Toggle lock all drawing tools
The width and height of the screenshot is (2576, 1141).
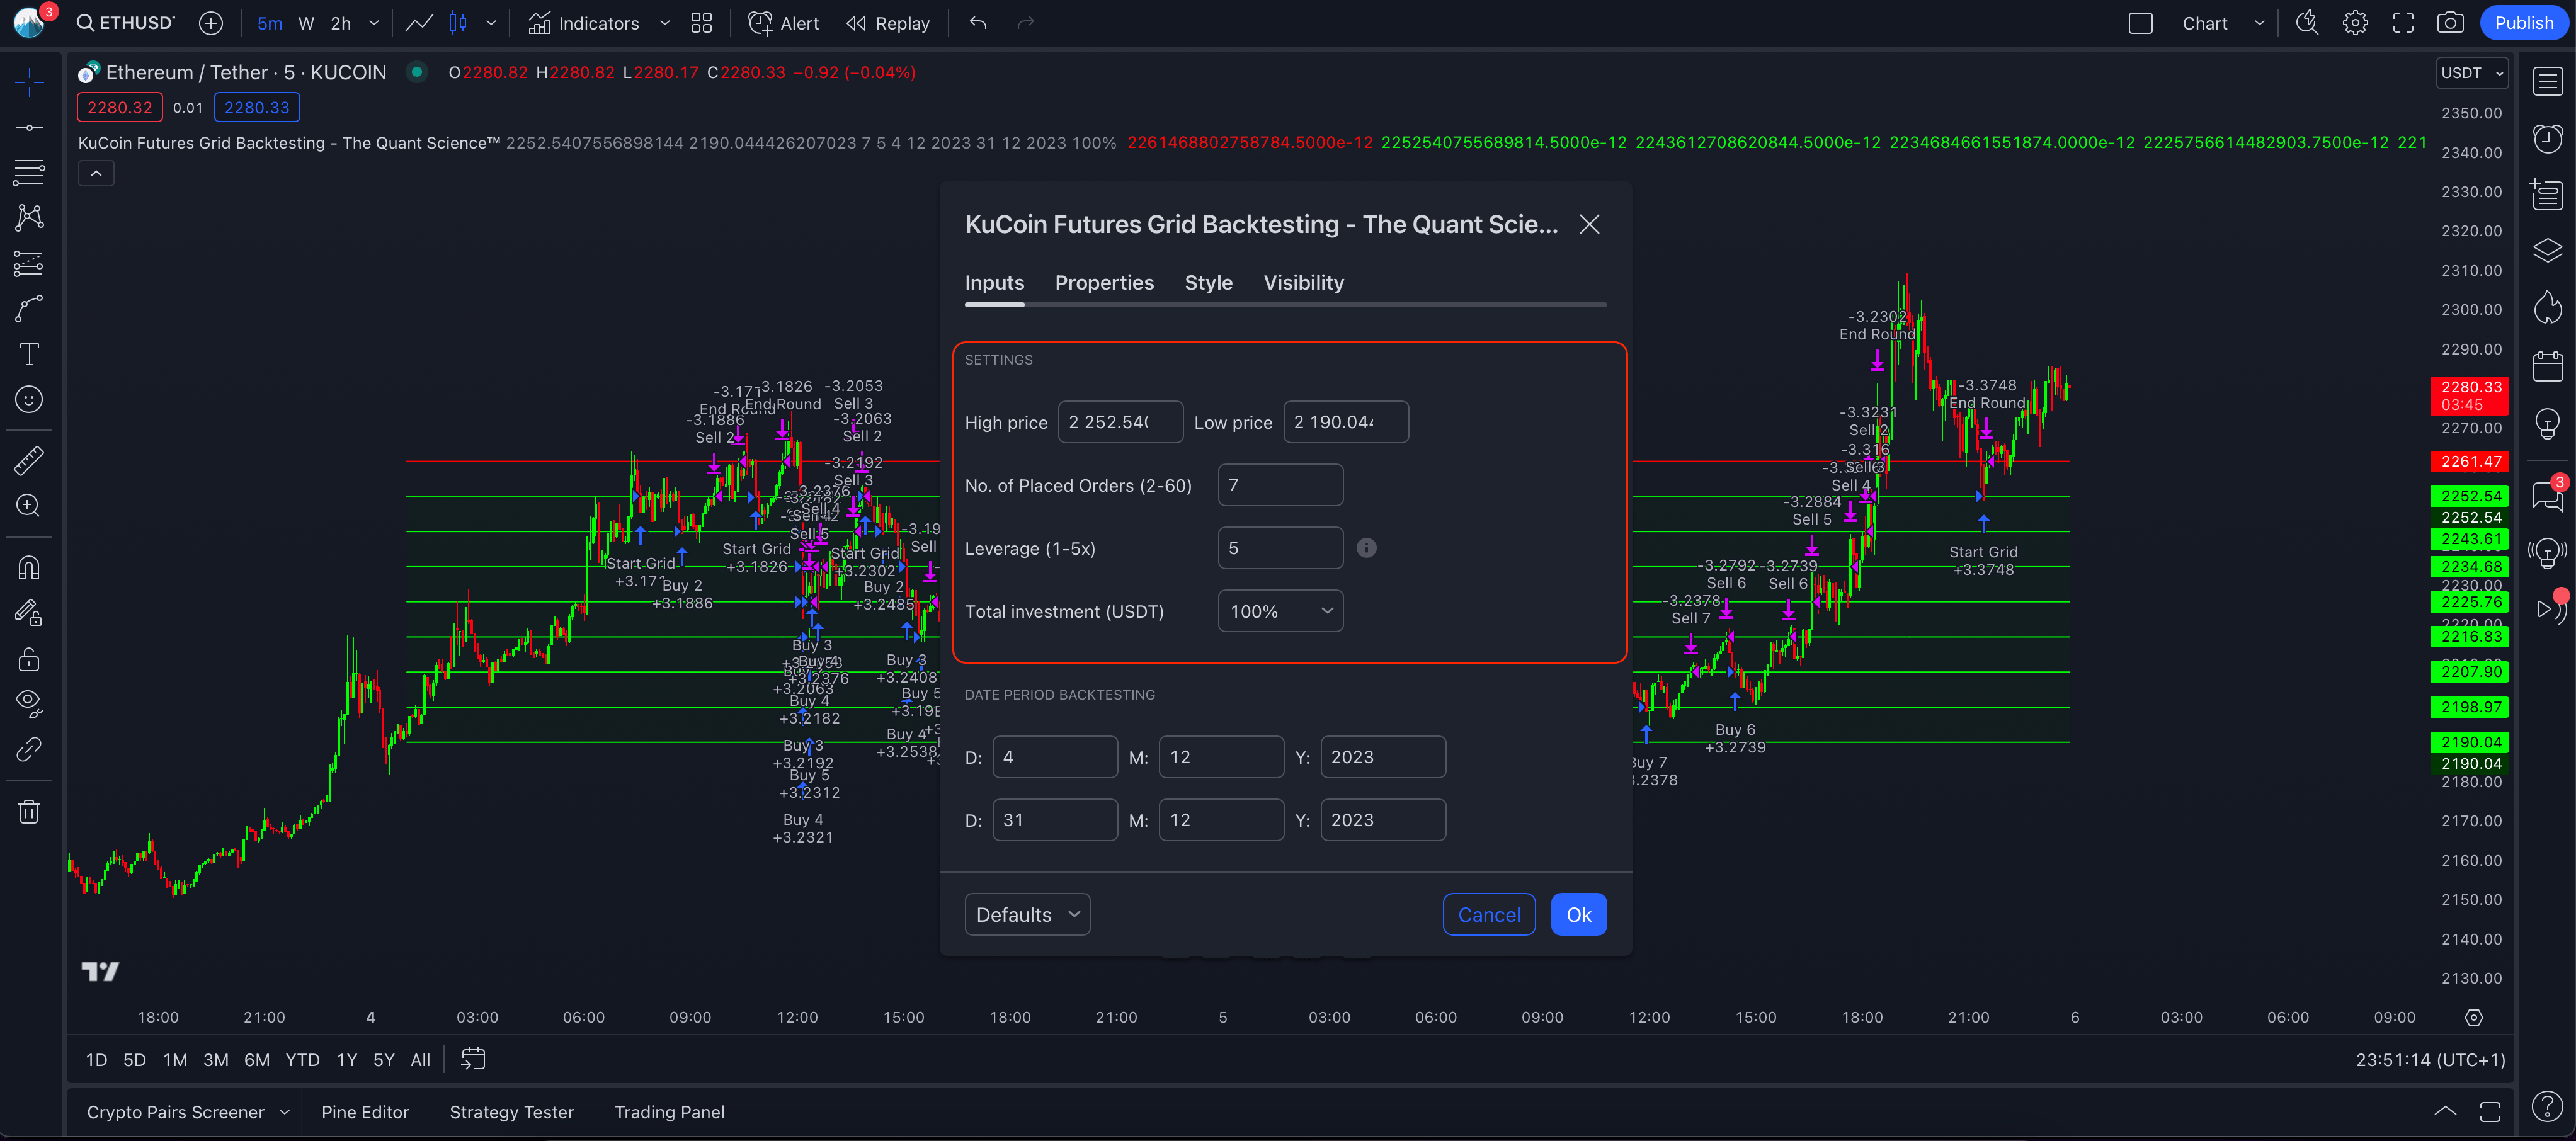click(29, 659)
